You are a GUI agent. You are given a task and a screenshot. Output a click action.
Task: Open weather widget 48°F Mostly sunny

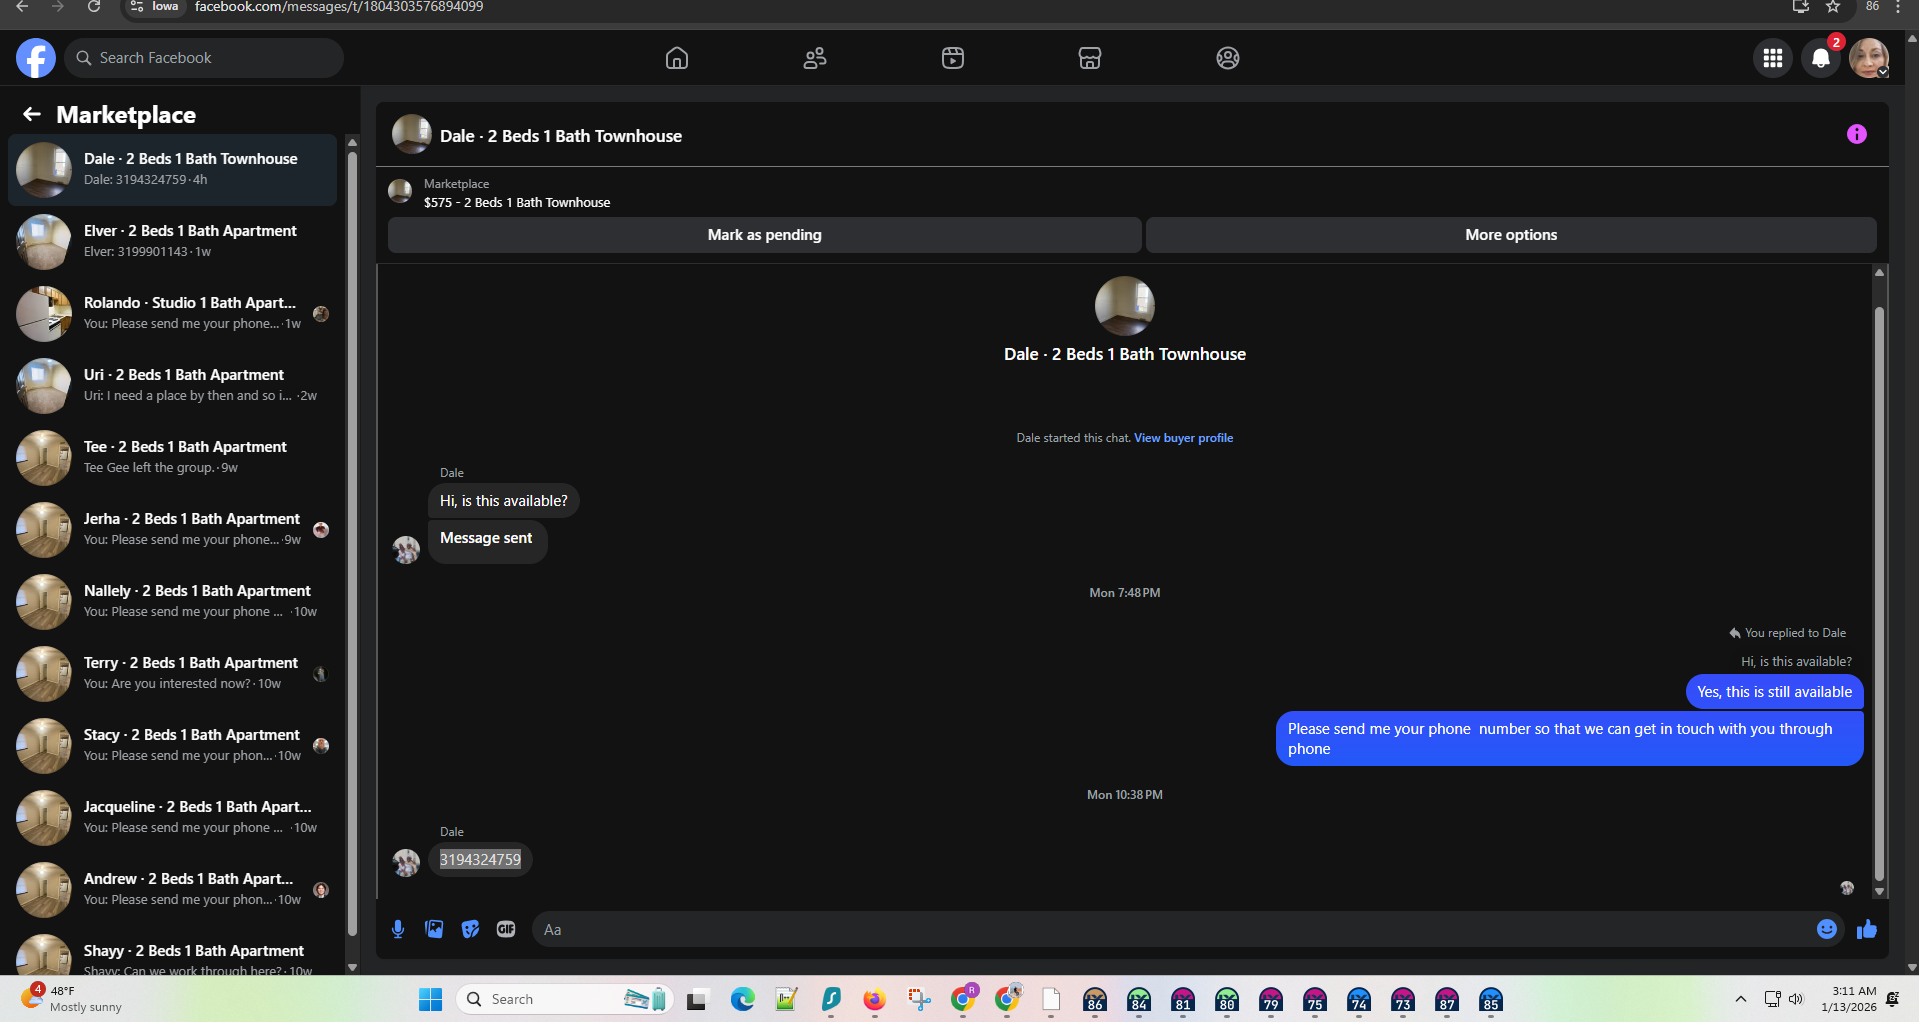tap(72, 998)
